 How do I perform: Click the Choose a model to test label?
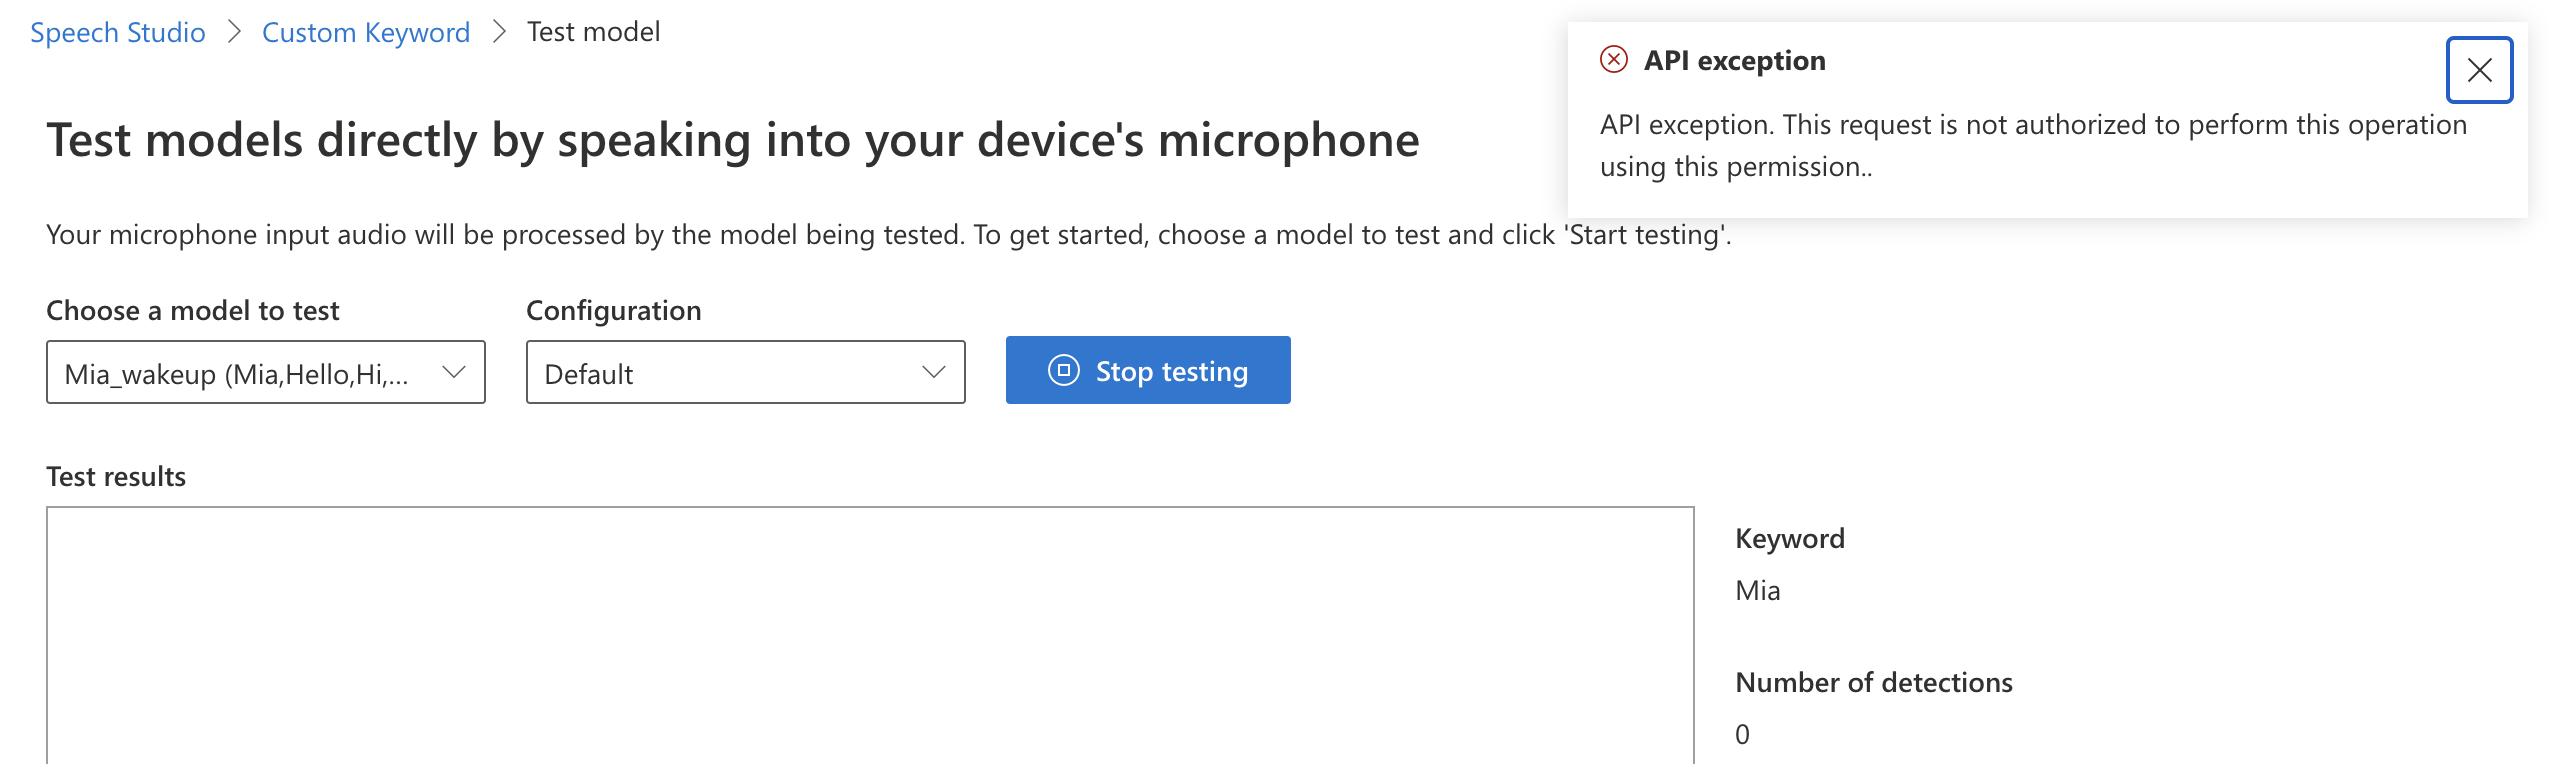pyautogui.click(x=193, y=311)
